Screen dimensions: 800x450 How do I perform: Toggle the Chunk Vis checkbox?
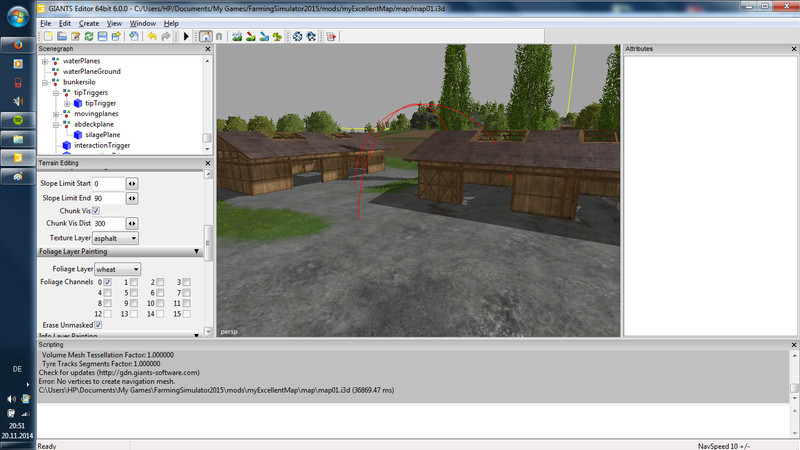pyautogui.click(x=96, y=211)
